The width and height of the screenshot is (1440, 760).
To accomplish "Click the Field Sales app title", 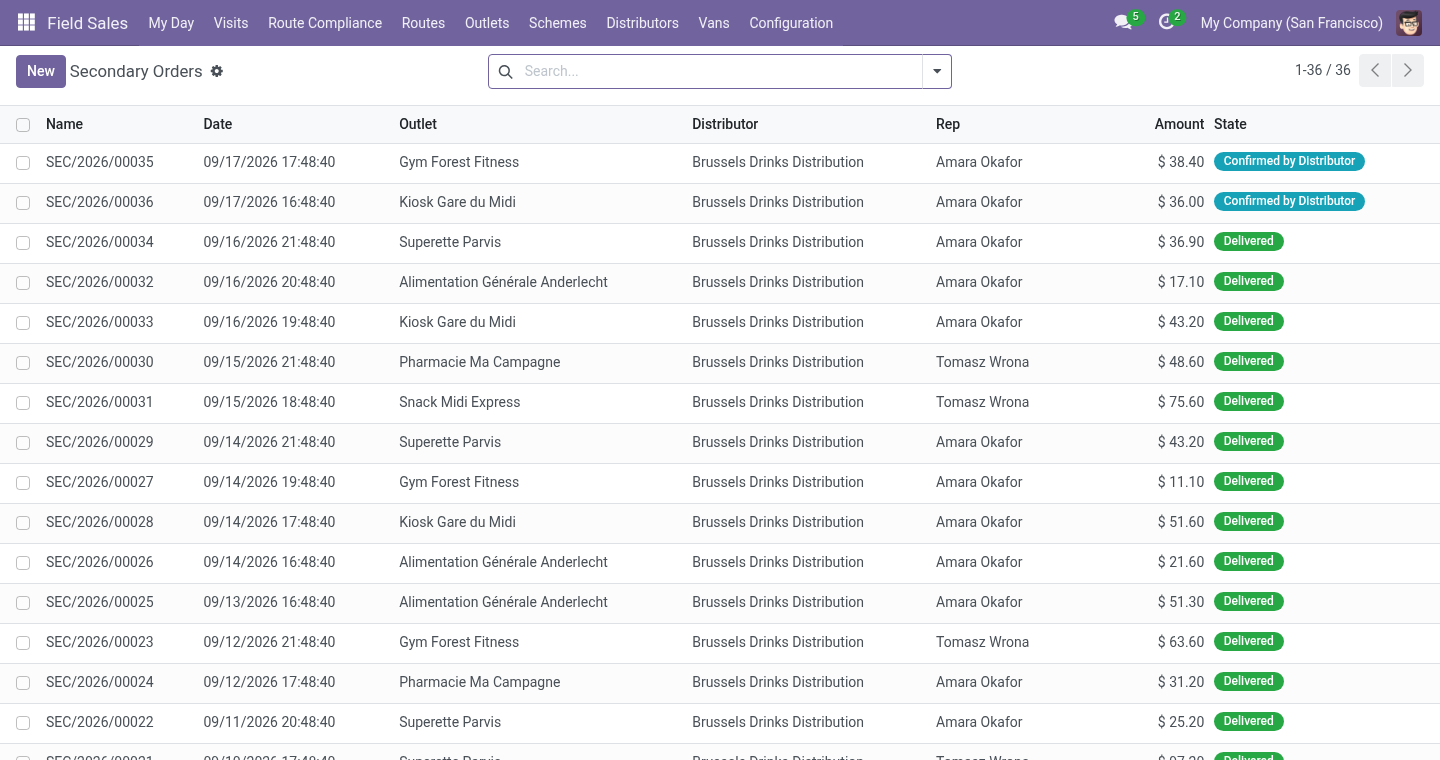I will pyautogui.click(x=87, y=22).
